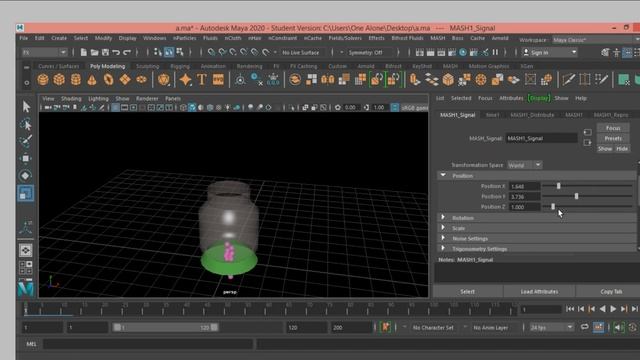Create a polygon plane from the shelf
640x360 pixels.
[125, 80]
